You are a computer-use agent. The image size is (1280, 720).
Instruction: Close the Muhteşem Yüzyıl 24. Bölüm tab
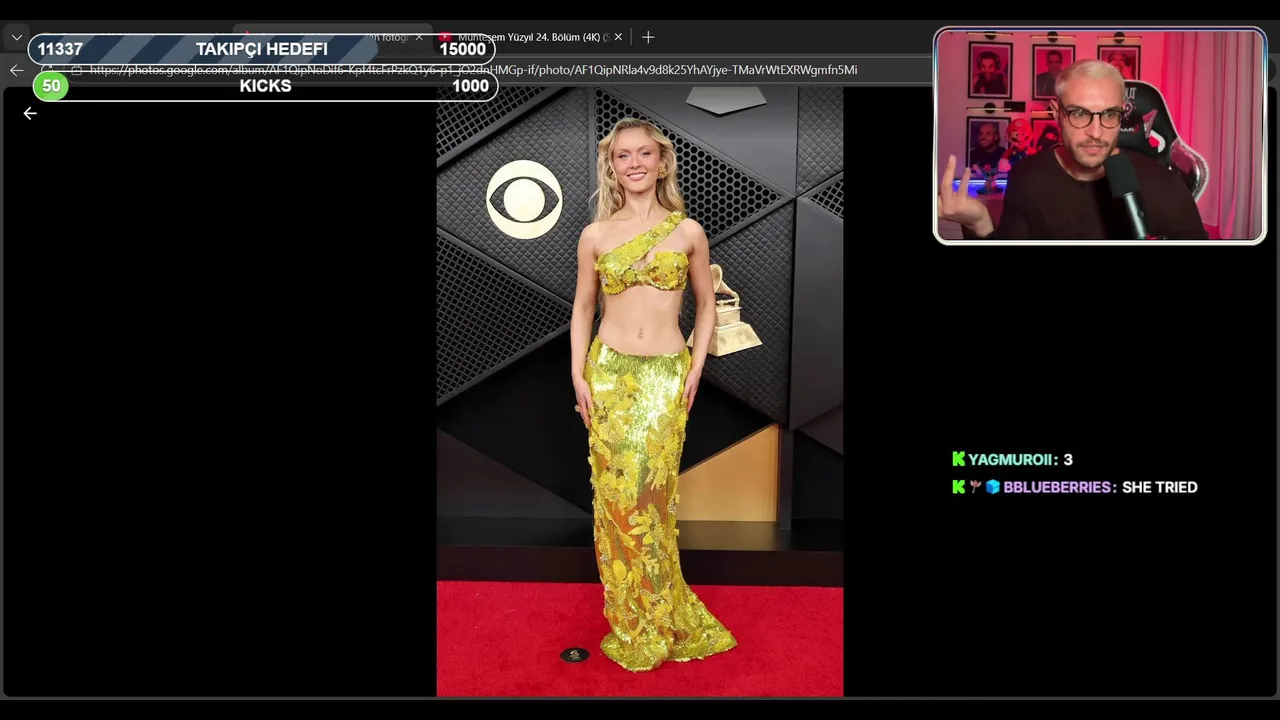pyautogui.click(x=618, y=37)
